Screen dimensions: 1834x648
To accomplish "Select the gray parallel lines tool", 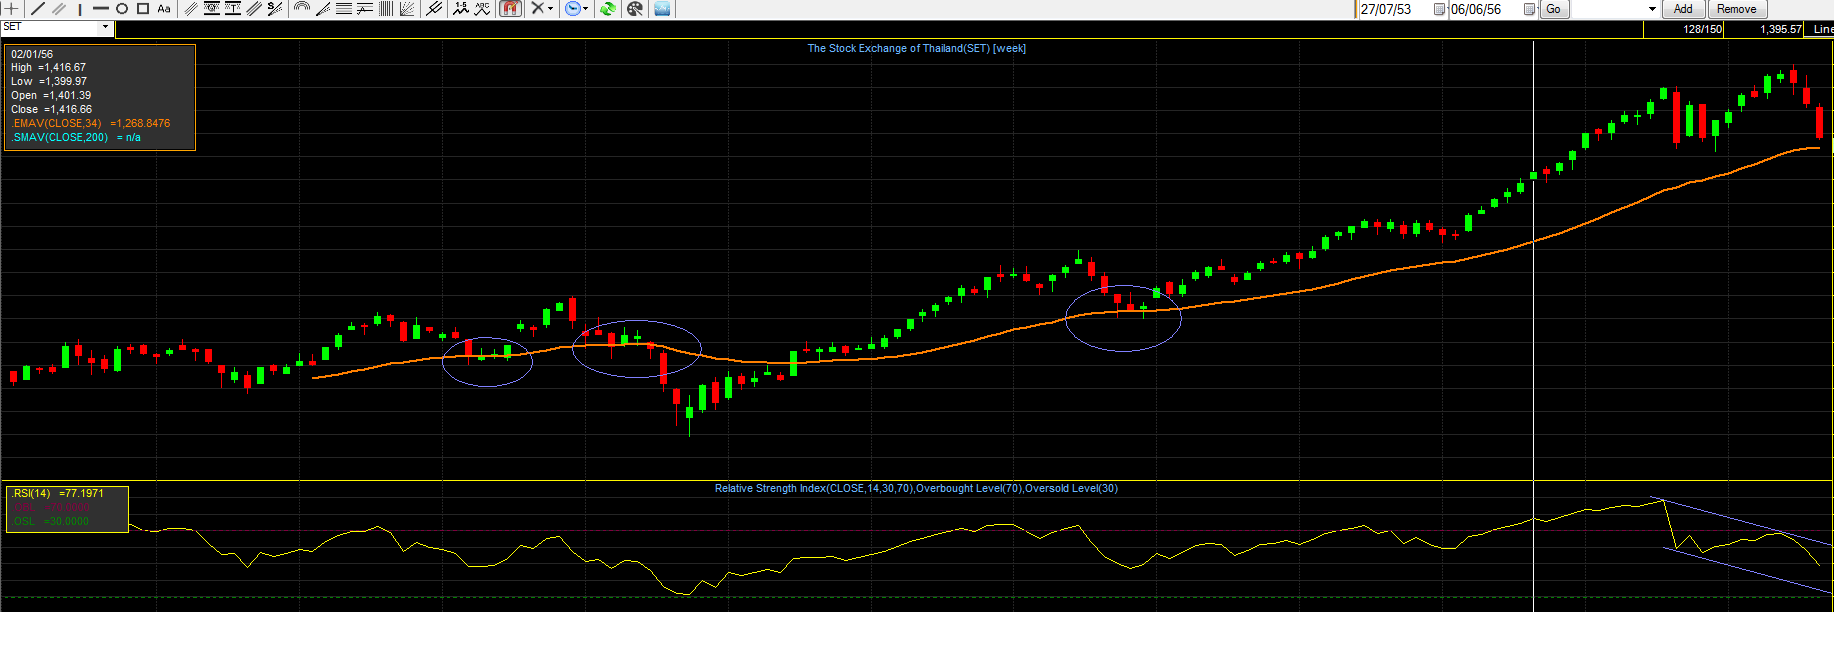I will [58, 9].
